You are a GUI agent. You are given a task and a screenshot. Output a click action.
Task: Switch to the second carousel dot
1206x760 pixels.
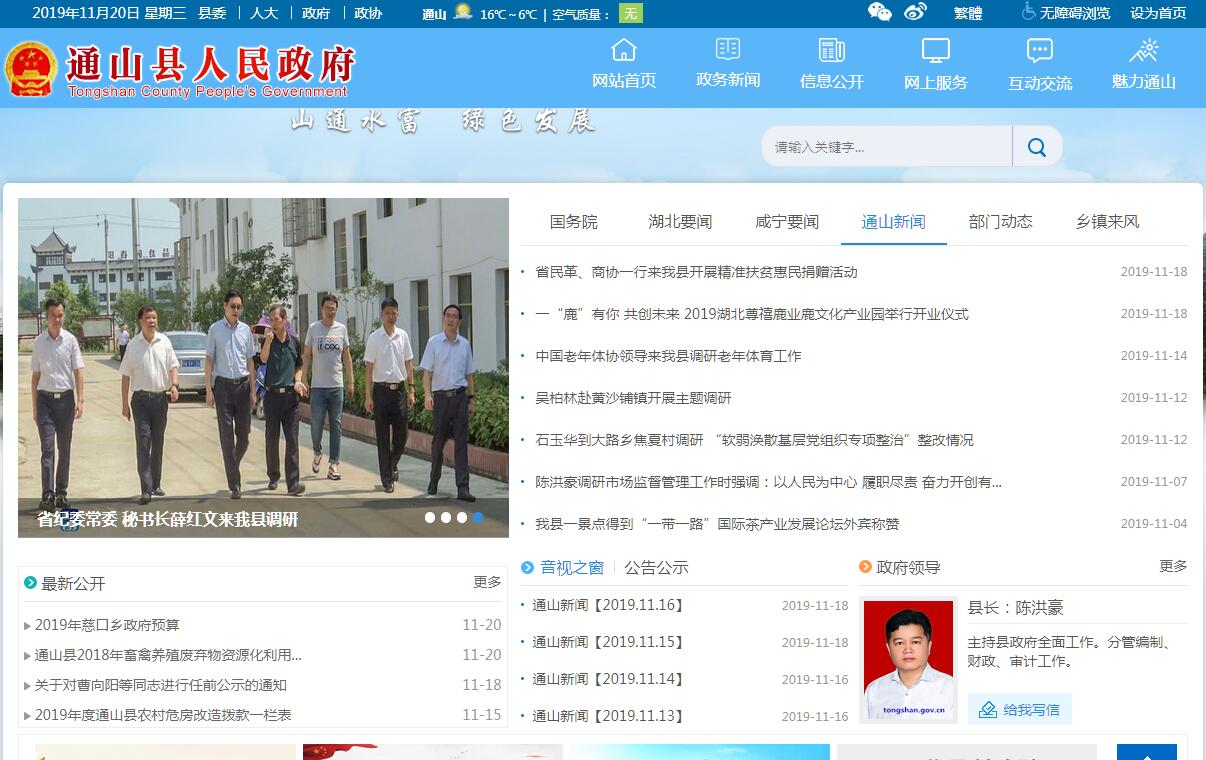(446, 517)
